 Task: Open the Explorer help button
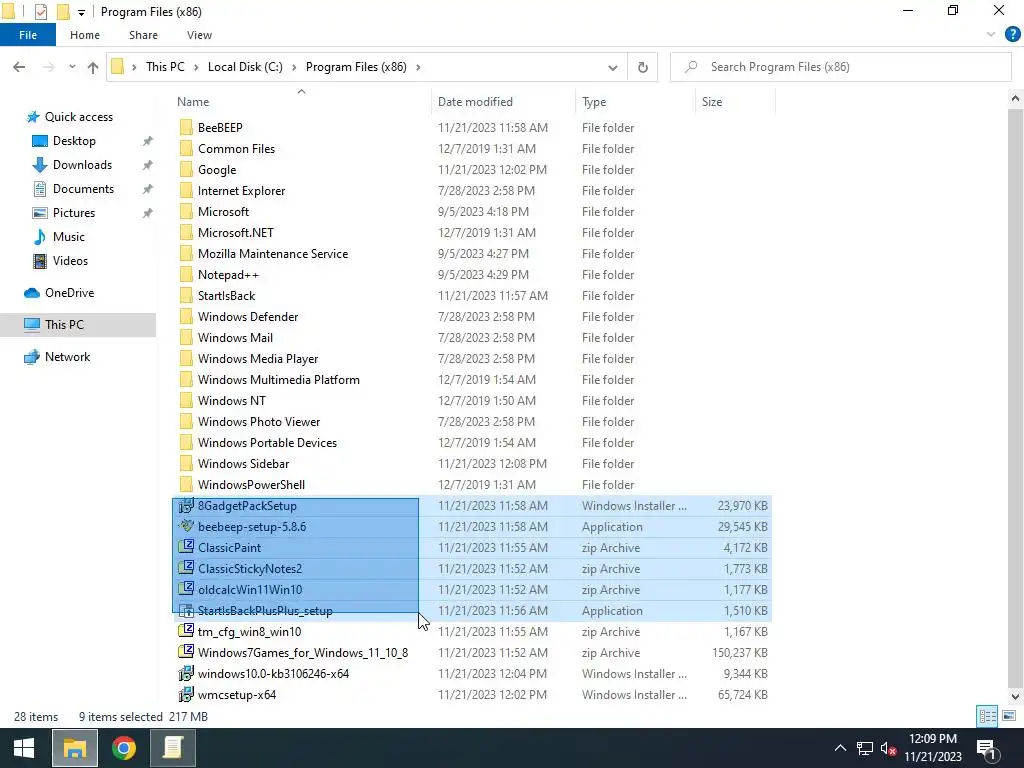pyautogui.click(x=1012, y=35)
